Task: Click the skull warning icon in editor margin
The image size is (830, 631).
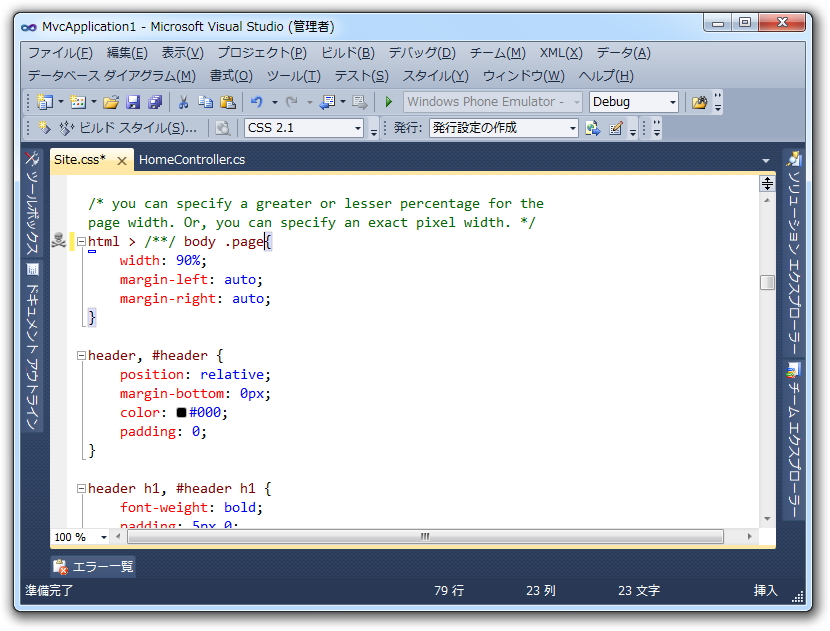Action: 58,240
